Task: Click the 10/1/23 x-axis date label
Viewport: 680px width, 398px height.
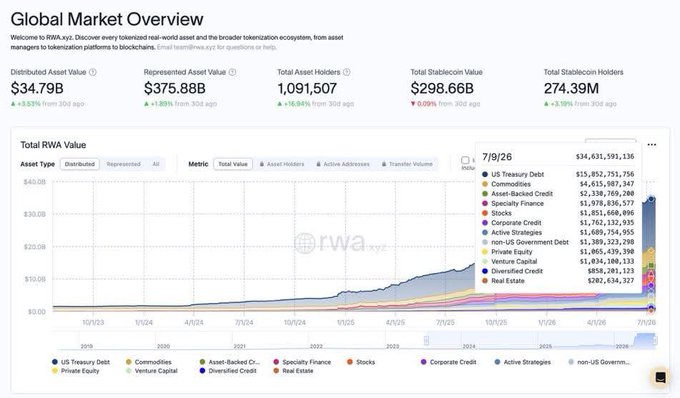Action: [x=93, y=323]
